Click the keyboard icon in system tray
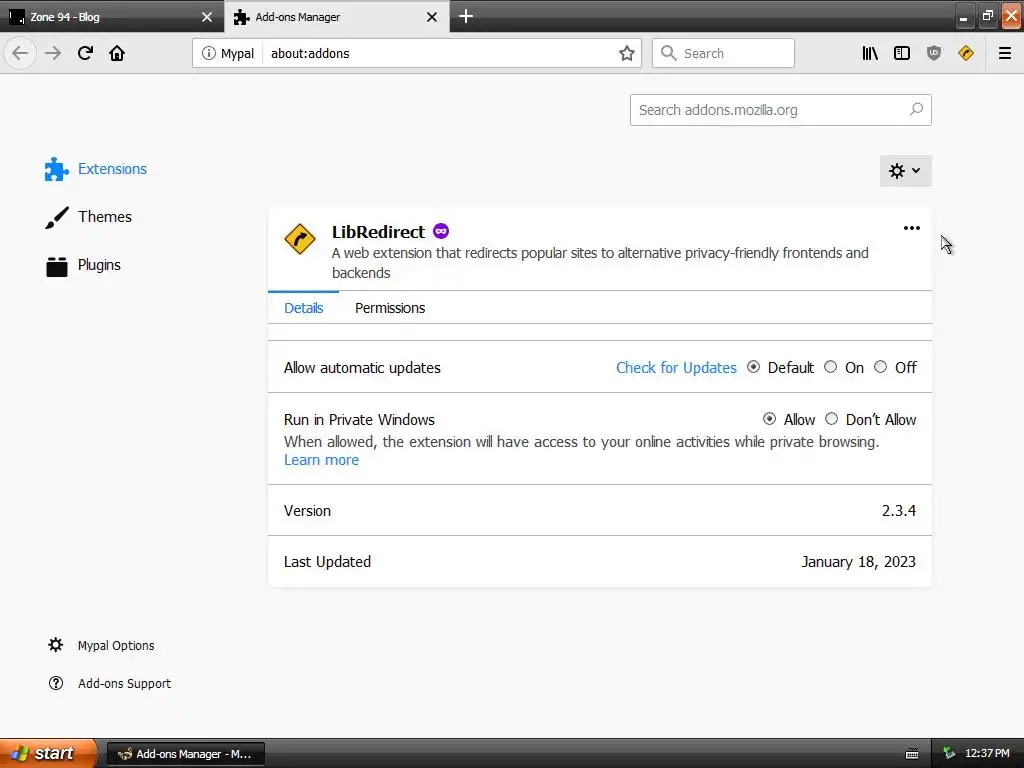 coord(912,754)
